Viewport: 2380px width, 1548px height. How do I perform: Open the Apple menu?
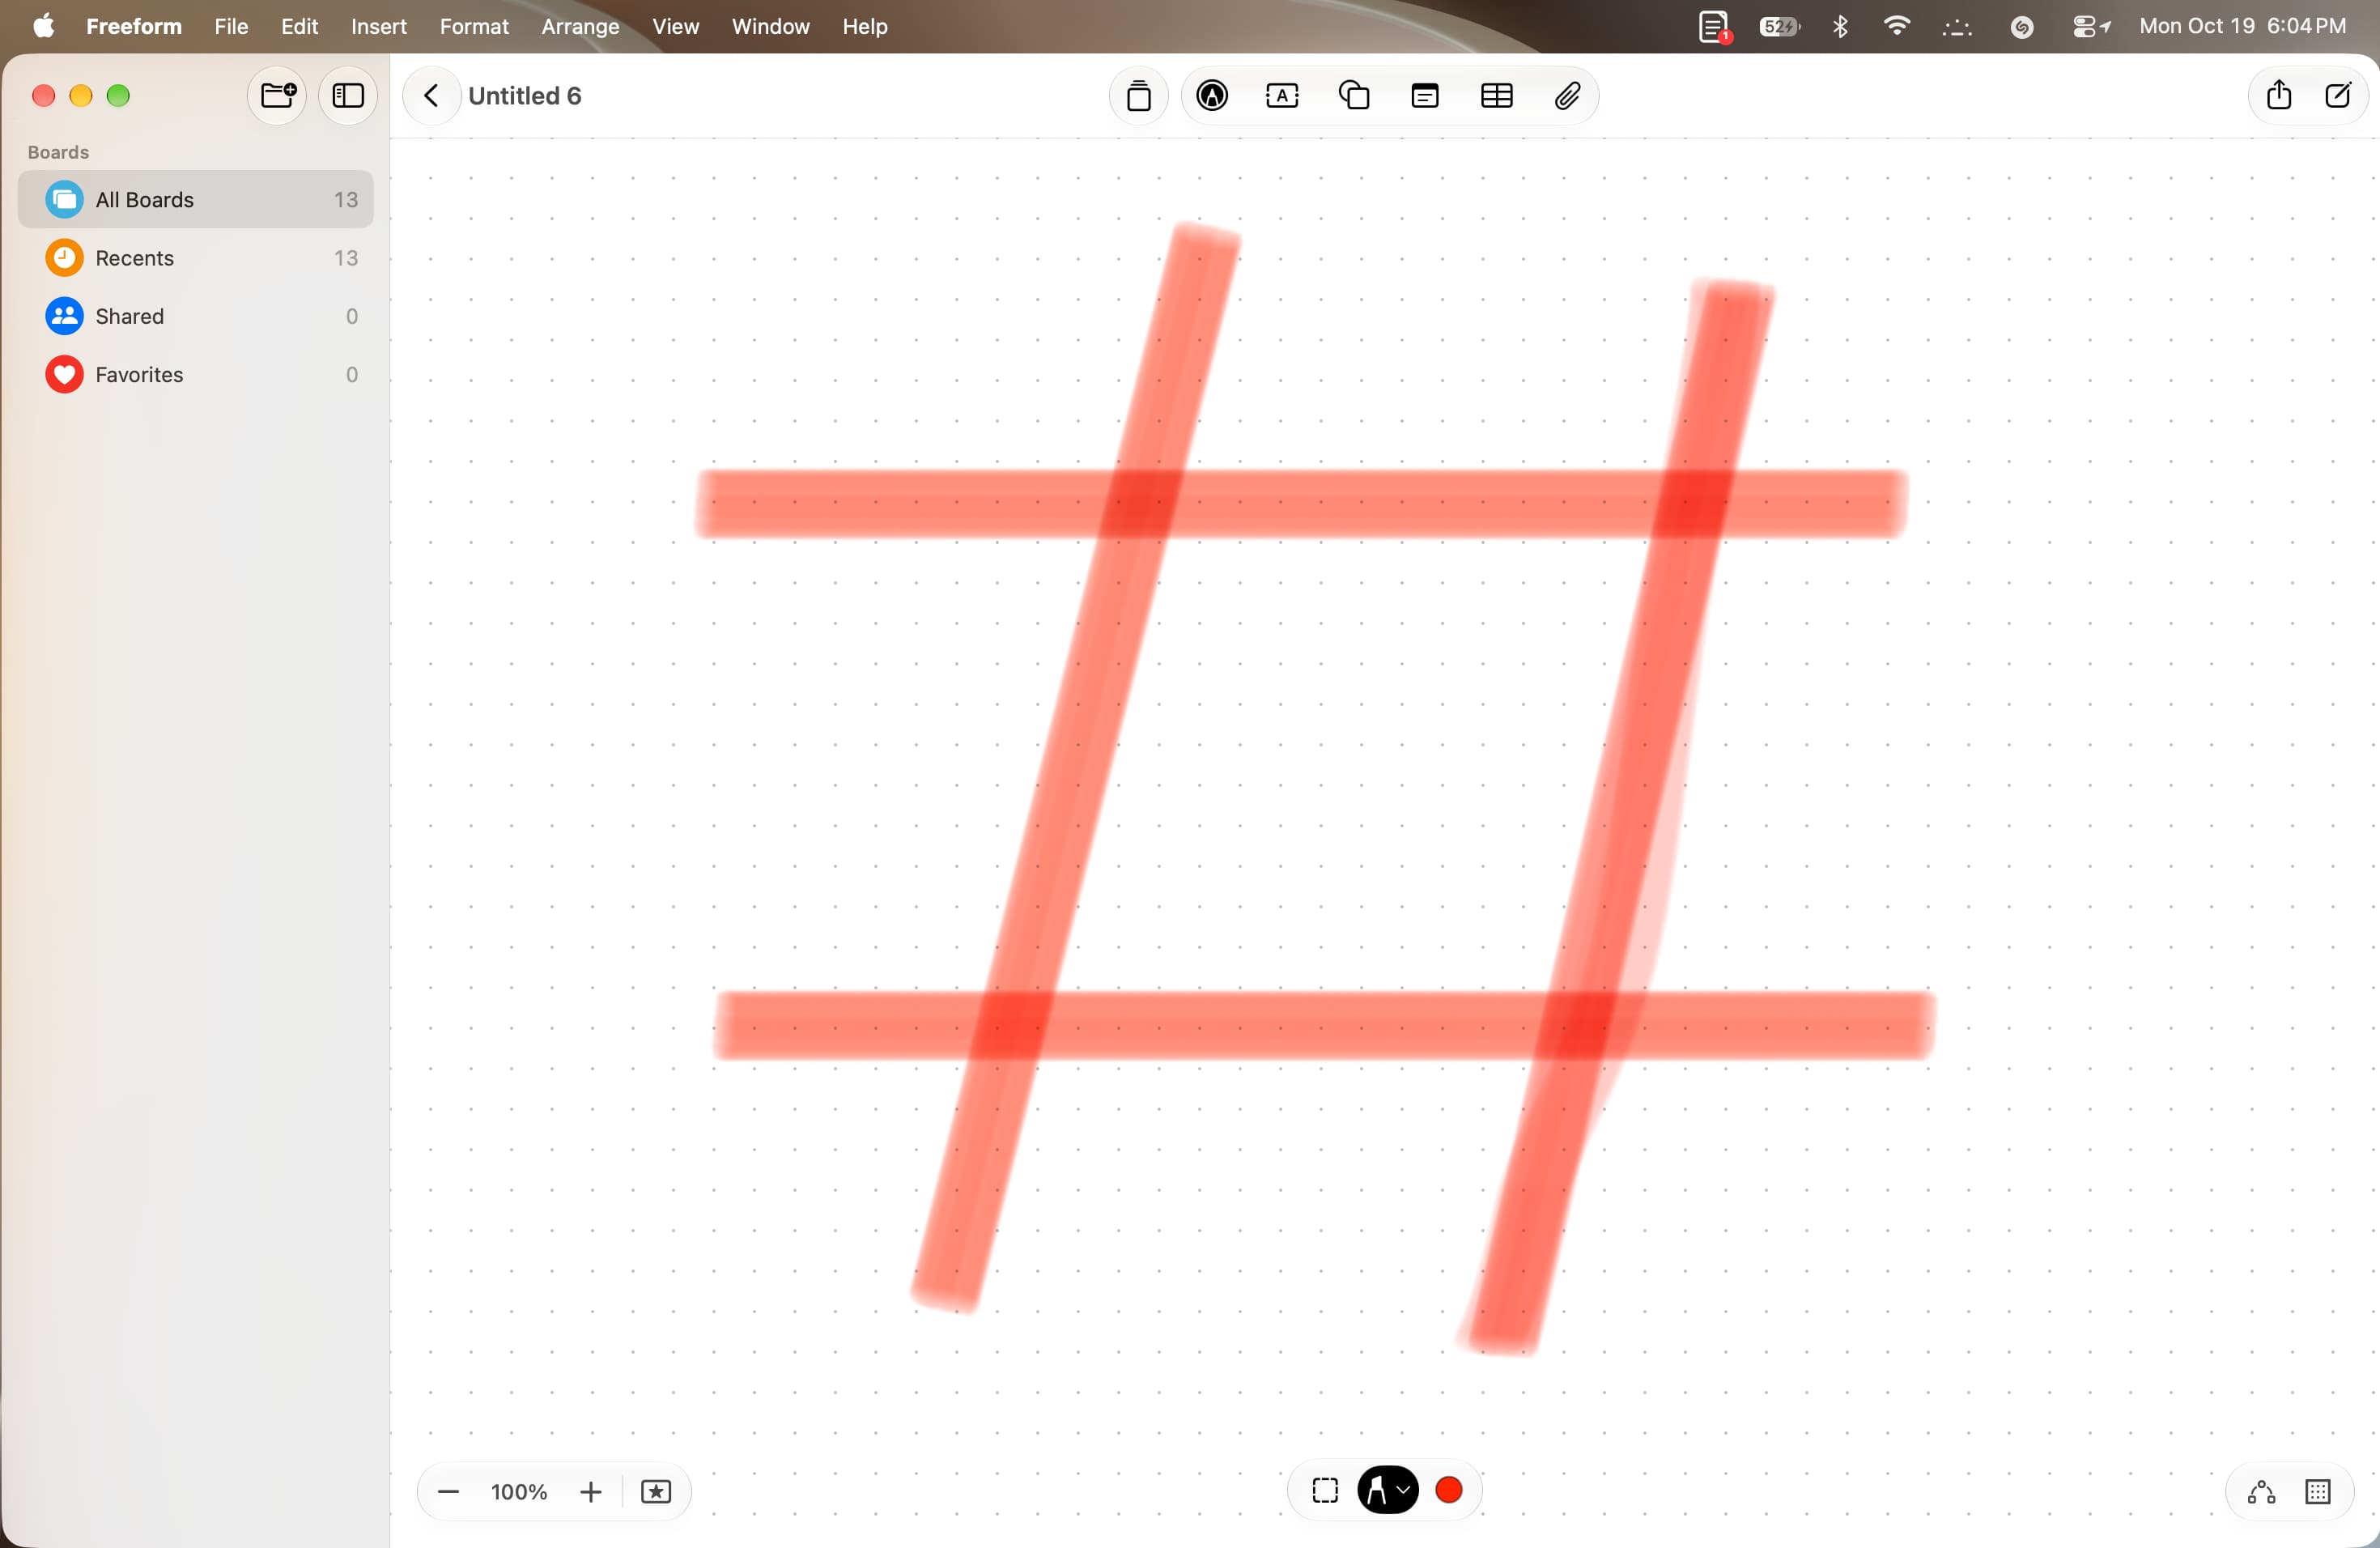43,26
